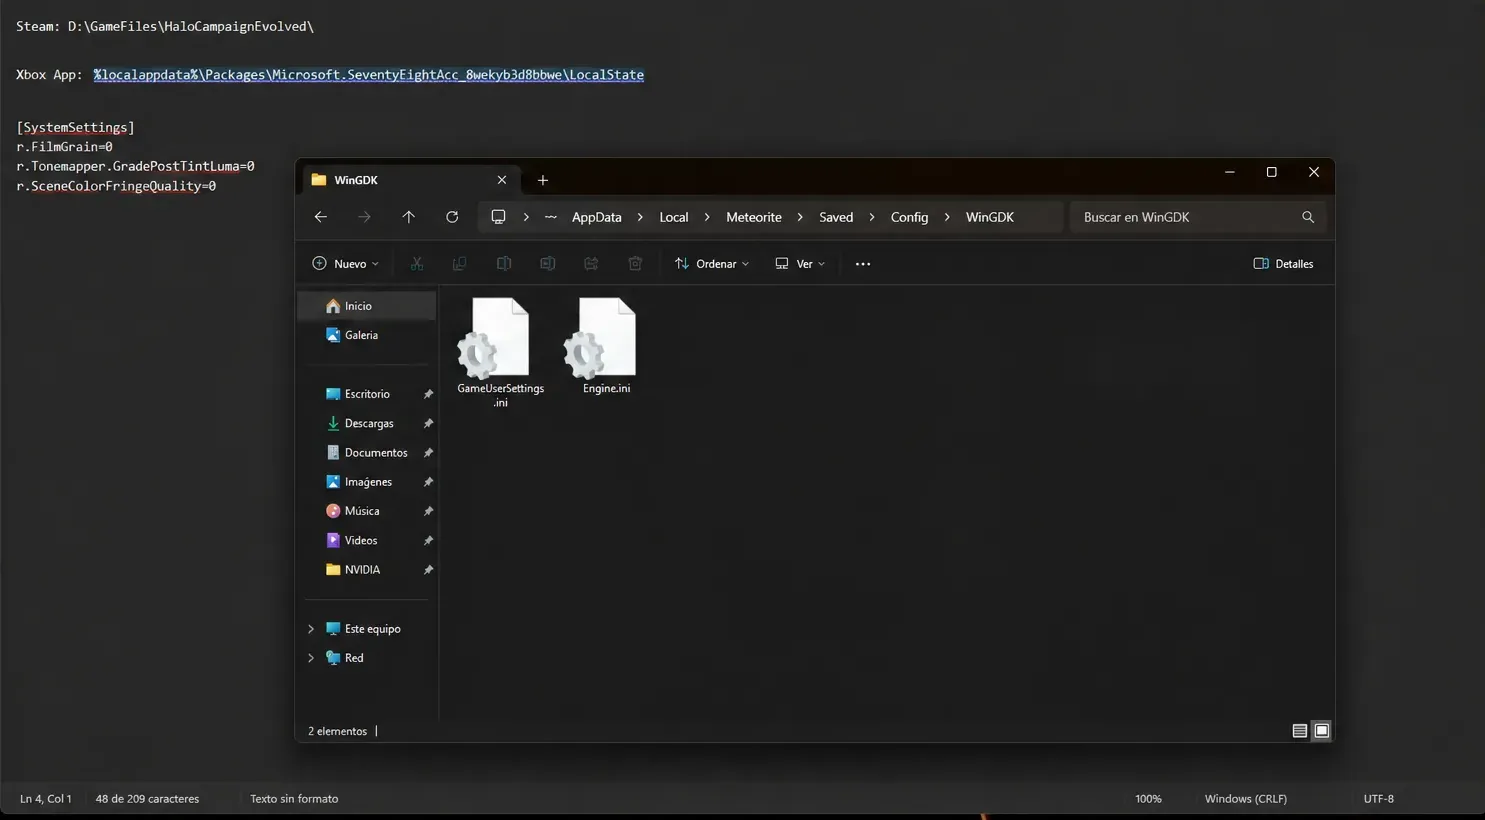Click Local in the address breadcrumb
The image size is (1485, 820).
(x=673, y=217)
